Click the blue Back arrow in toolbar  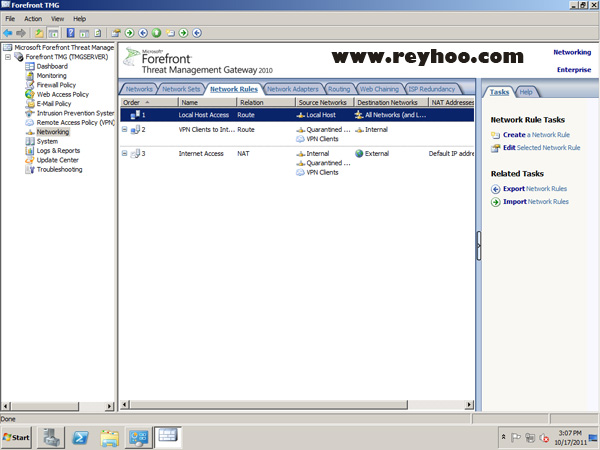(8, 33)
